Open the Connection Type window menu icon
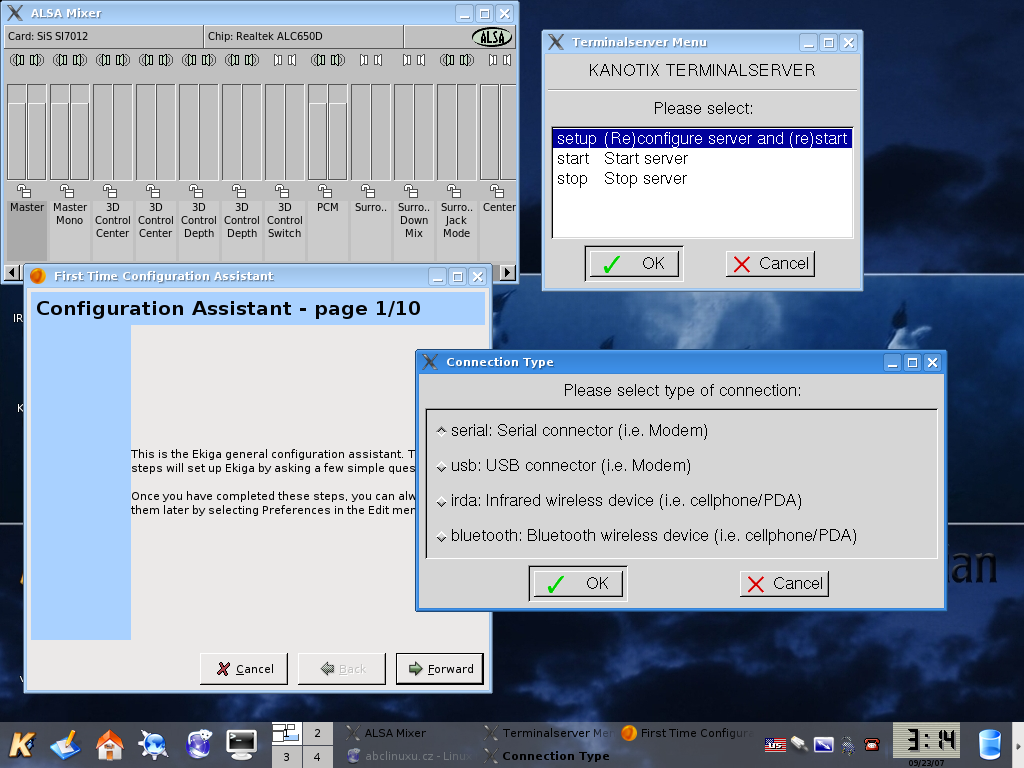 430,362
